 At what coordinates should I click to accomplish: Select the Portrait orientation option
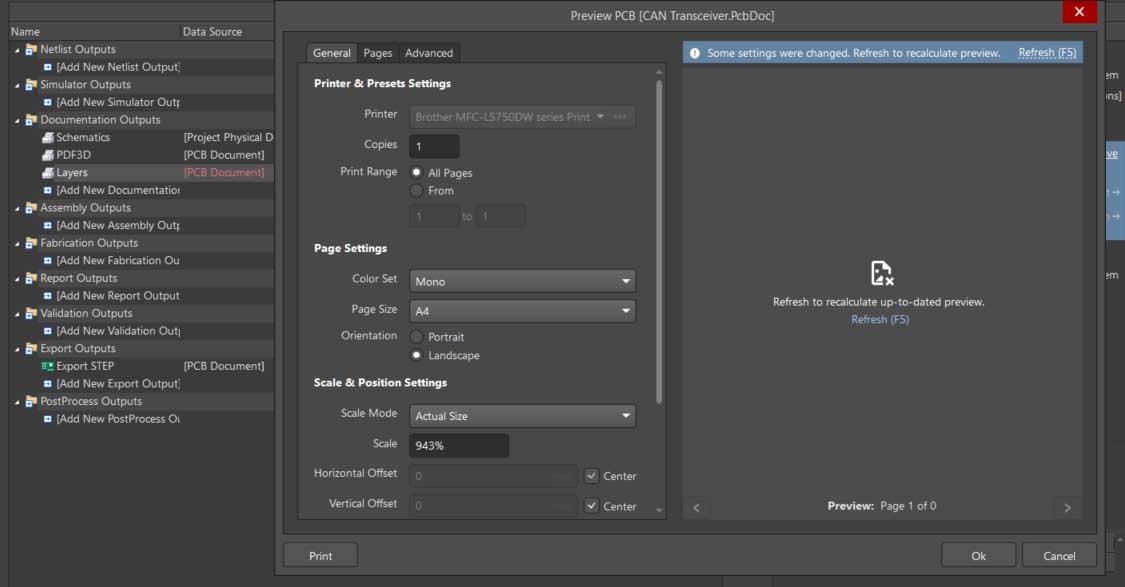coord(417,337)
